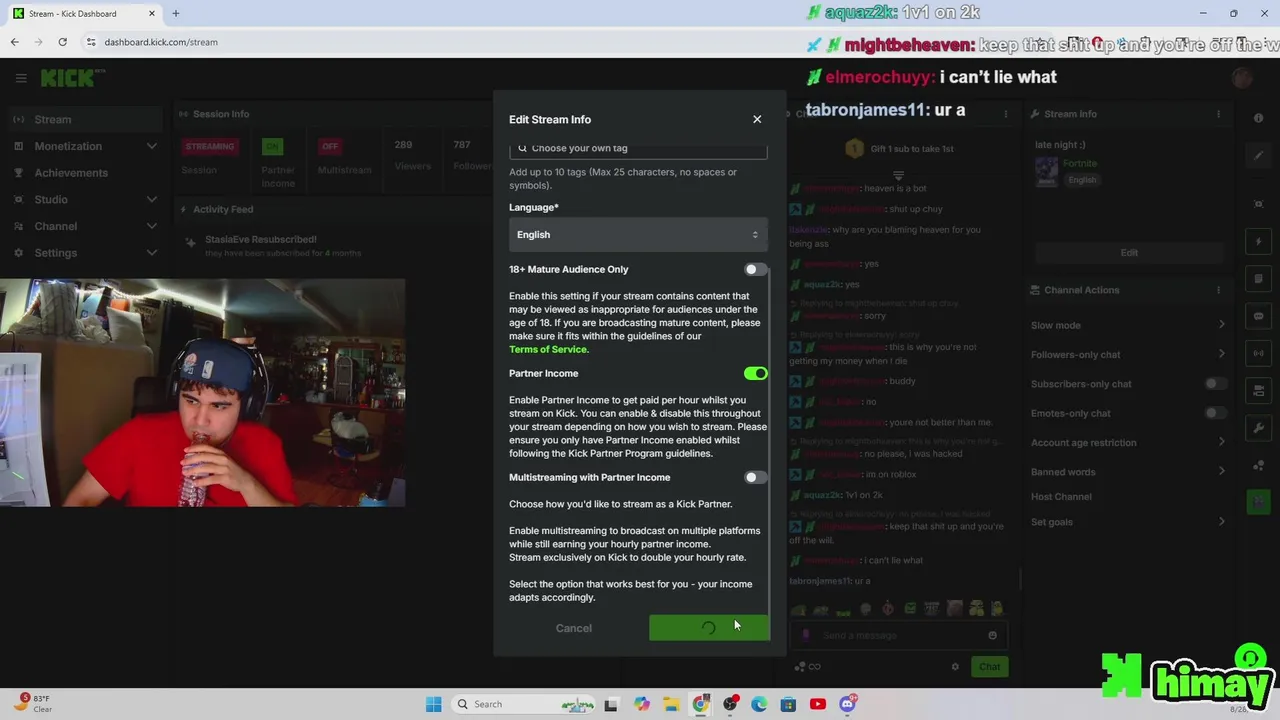Image resolution: width=1280 pixels, height=720 pixels.
Task: Open Slow mode options
Action: point(1128,325)
